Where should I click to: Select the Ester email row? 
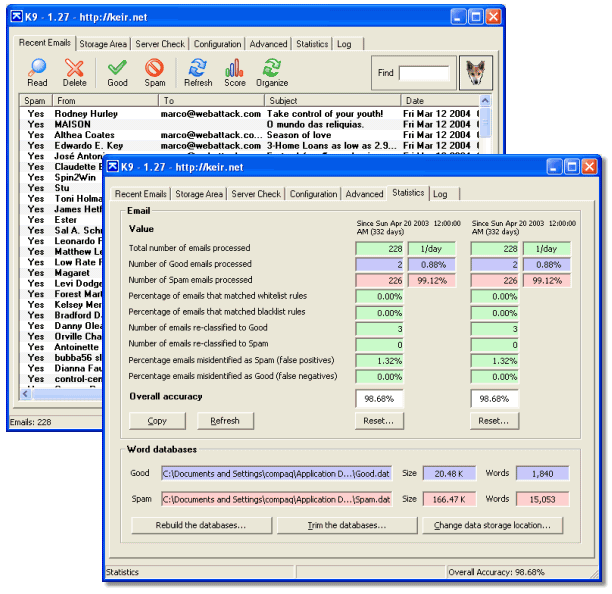61,220
